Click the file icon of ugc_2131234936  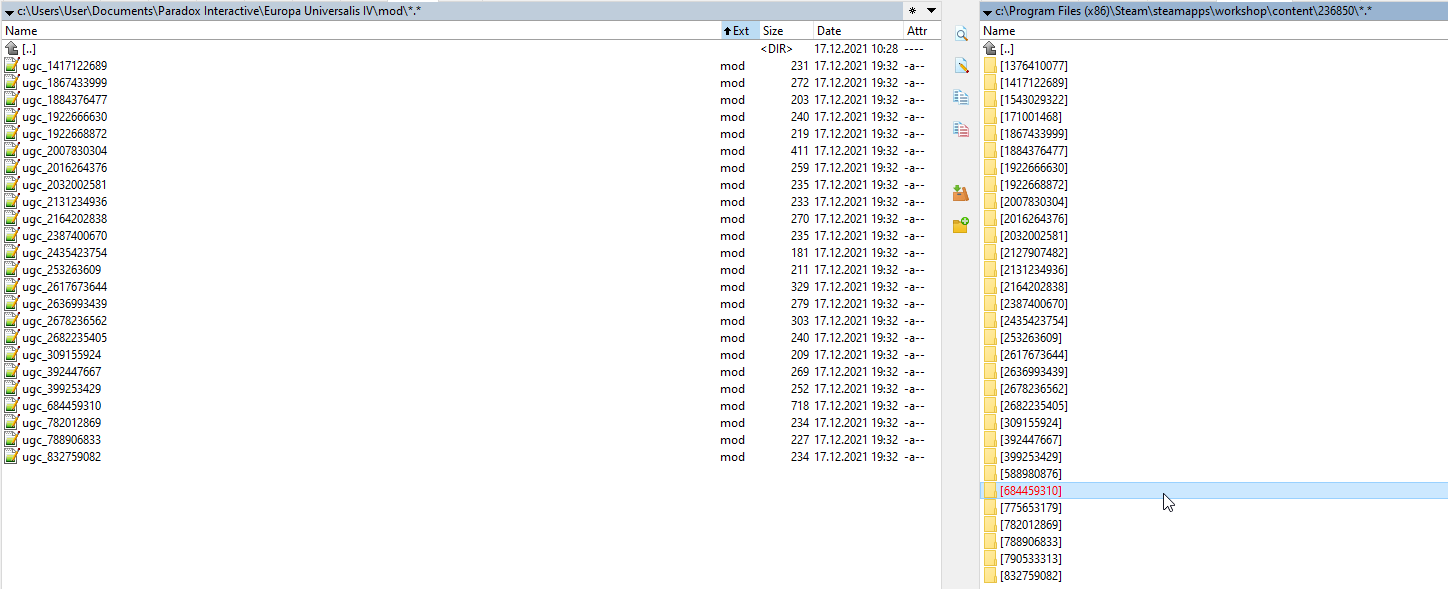coord(11,202)
